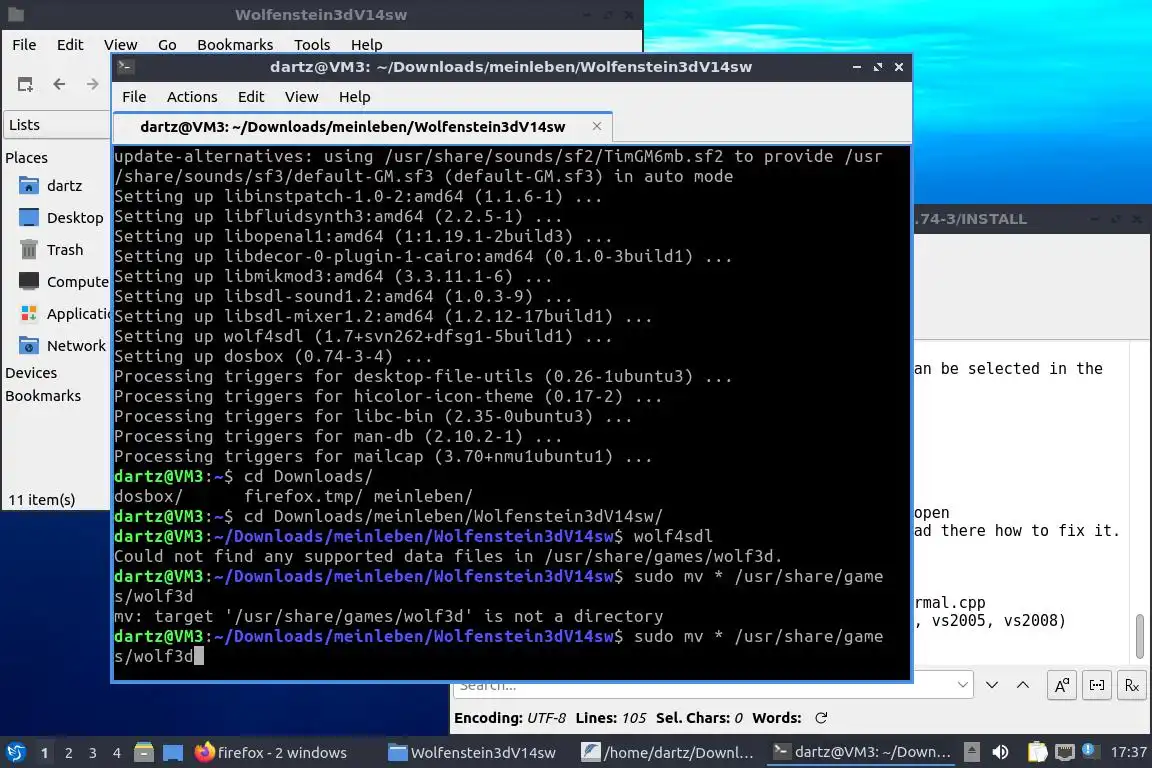Find next match with down chevron
This screenshot has width=1152, height=768.
click(x=992, y=685)
